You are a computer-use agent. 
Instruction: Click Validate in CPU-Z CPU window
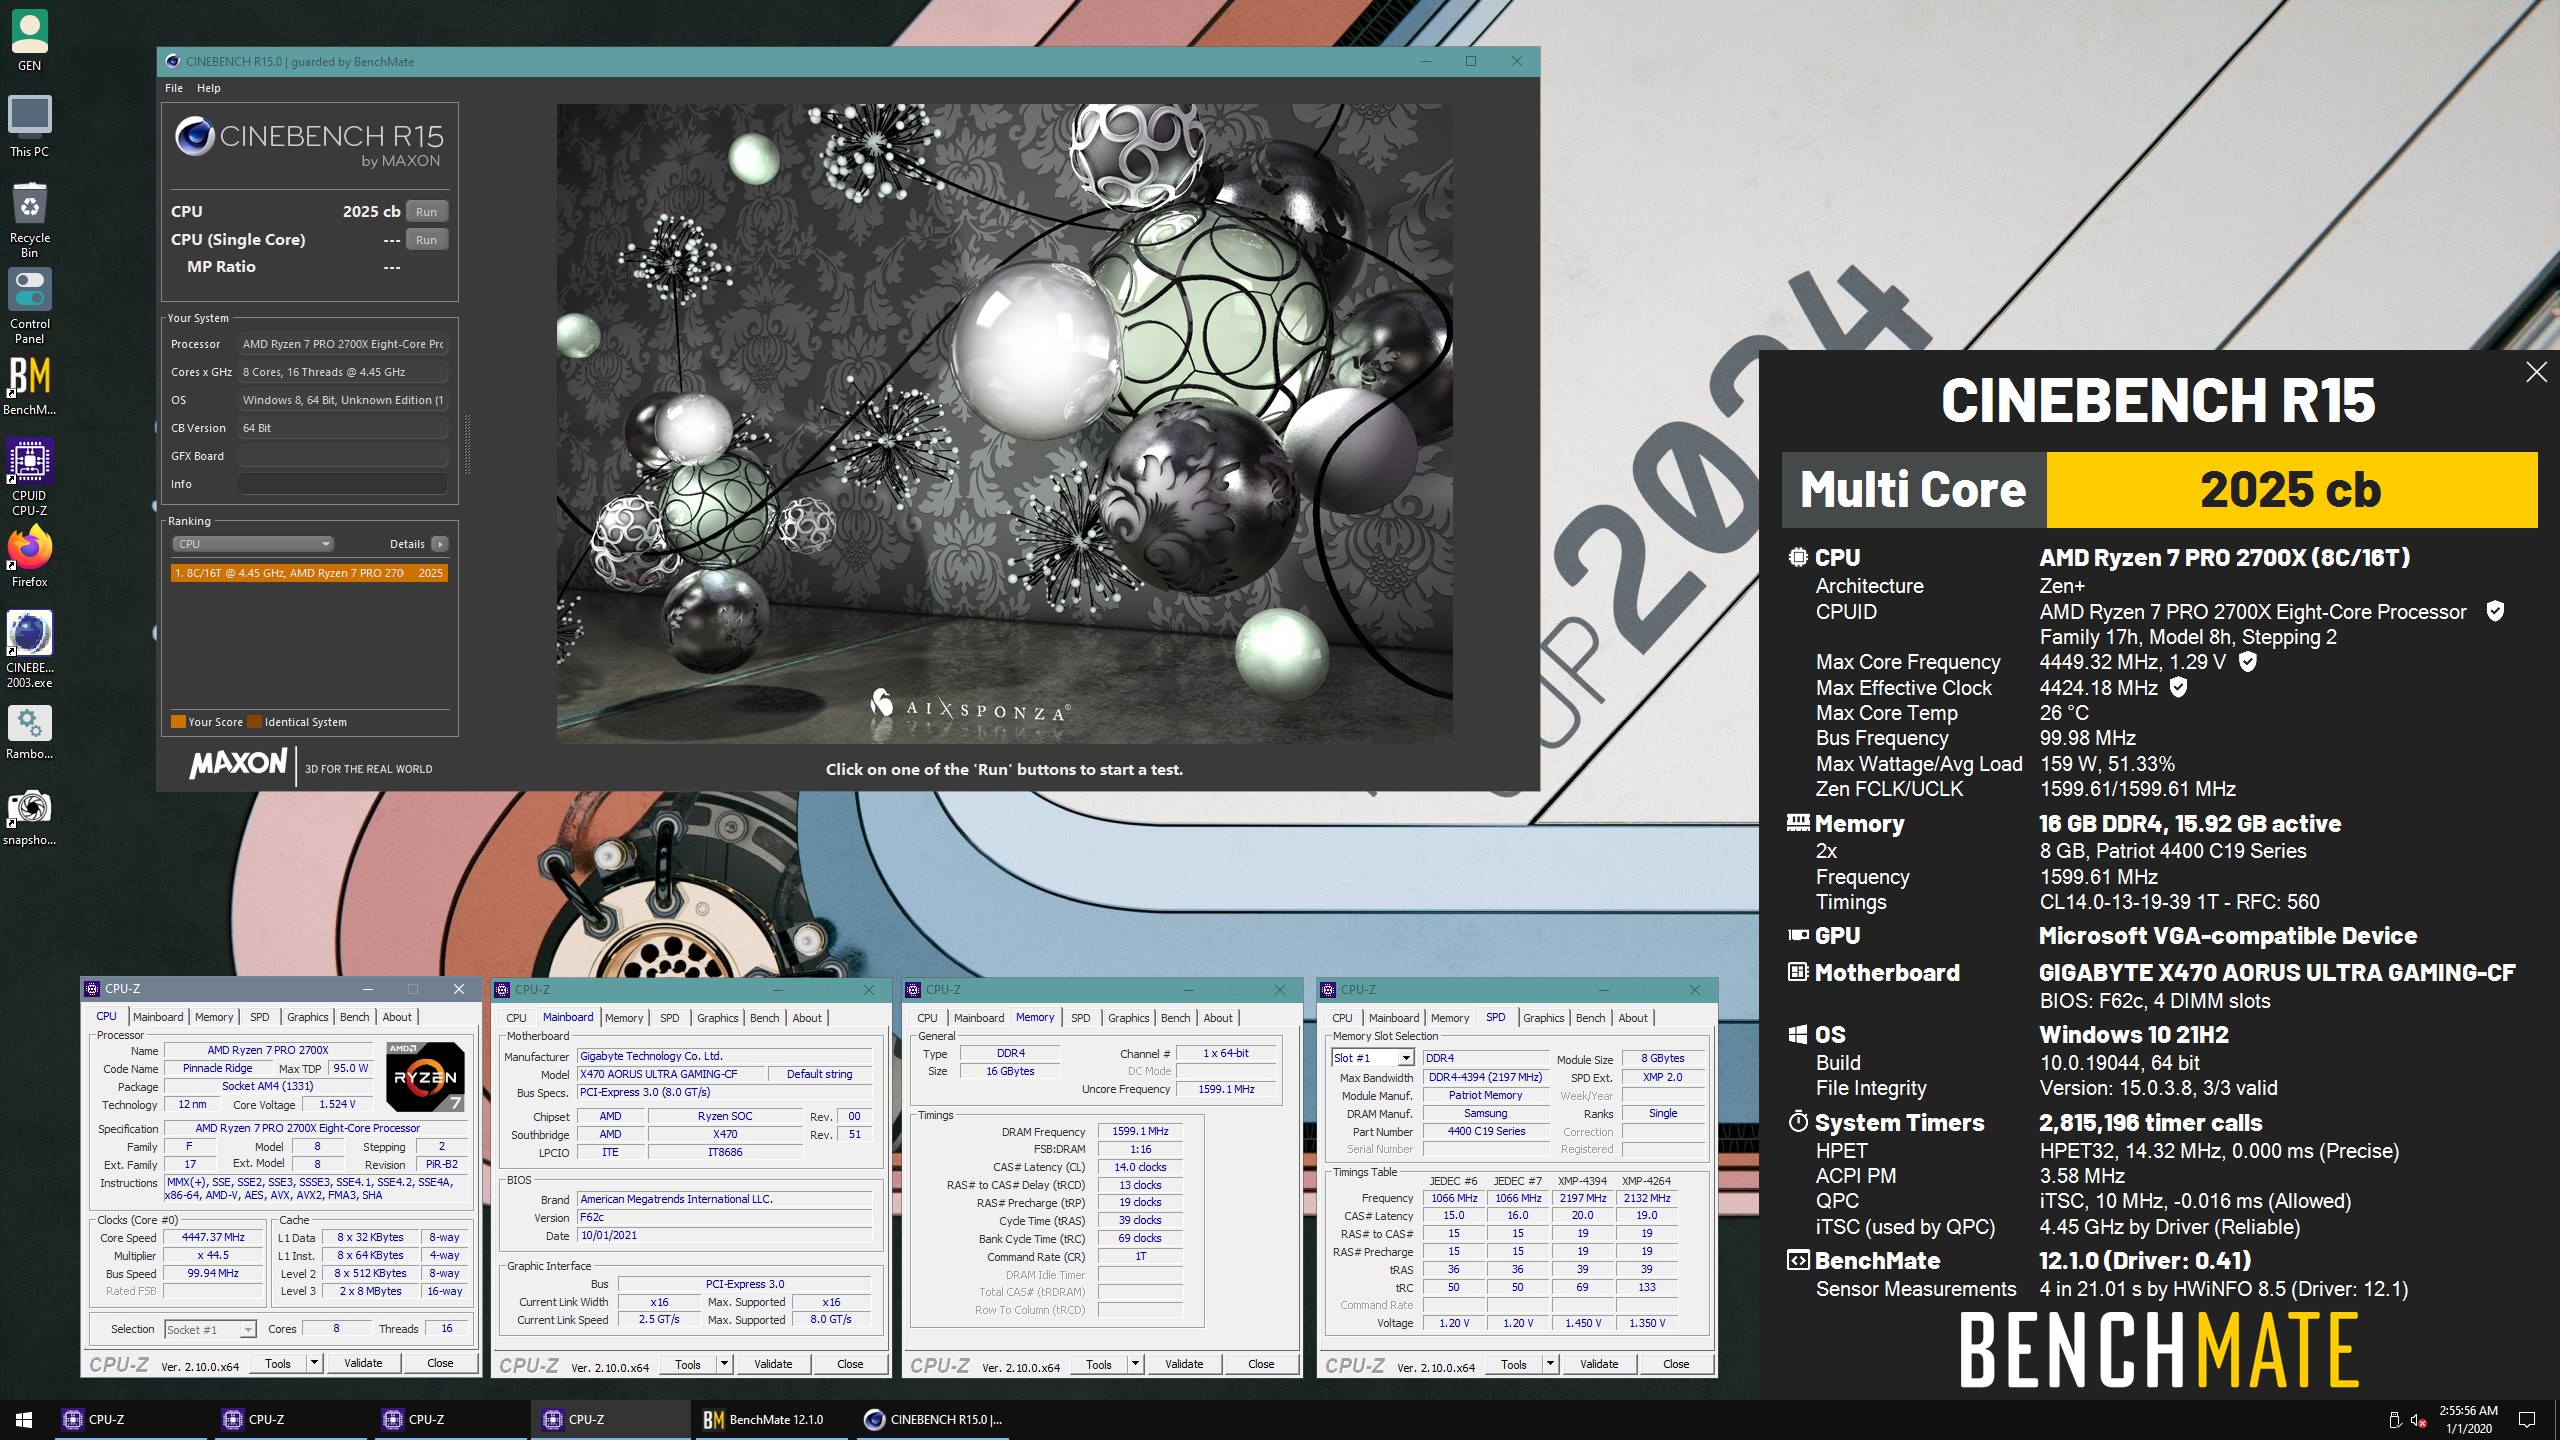click(363, 1363)
